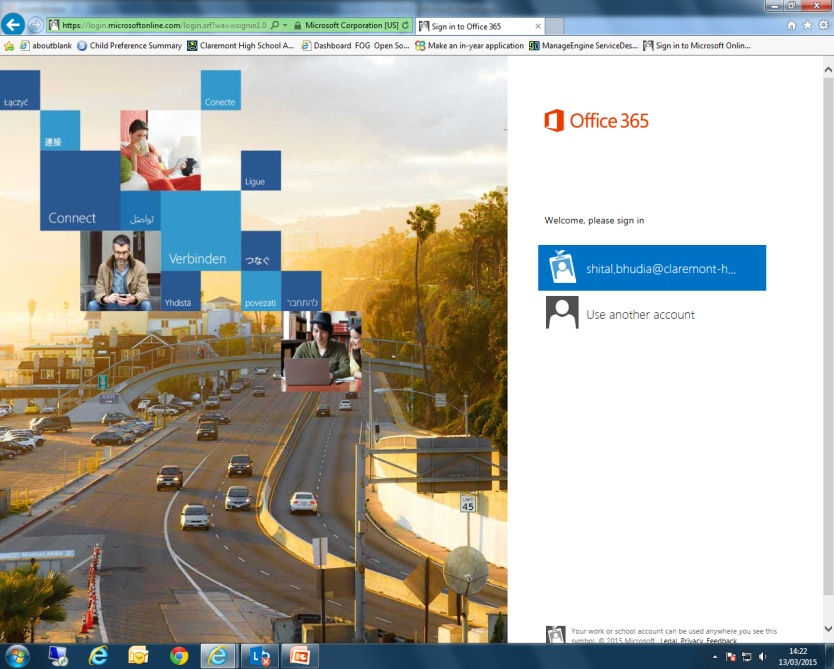Click the work account badge symbol at footer
The width and height of the screenshot is (834, 669).
point(555,634)
